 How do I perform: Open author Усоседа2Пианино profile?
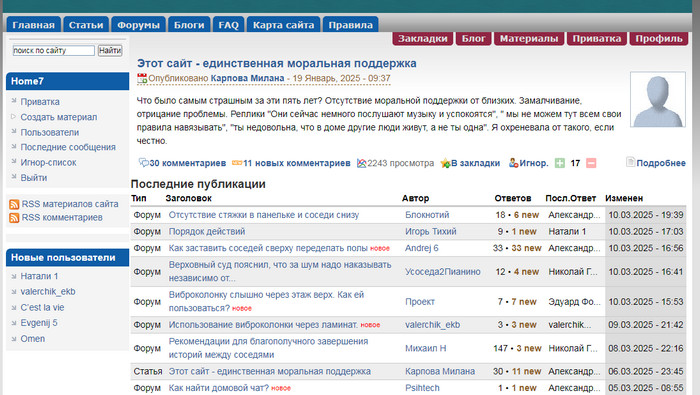(443, 271)
